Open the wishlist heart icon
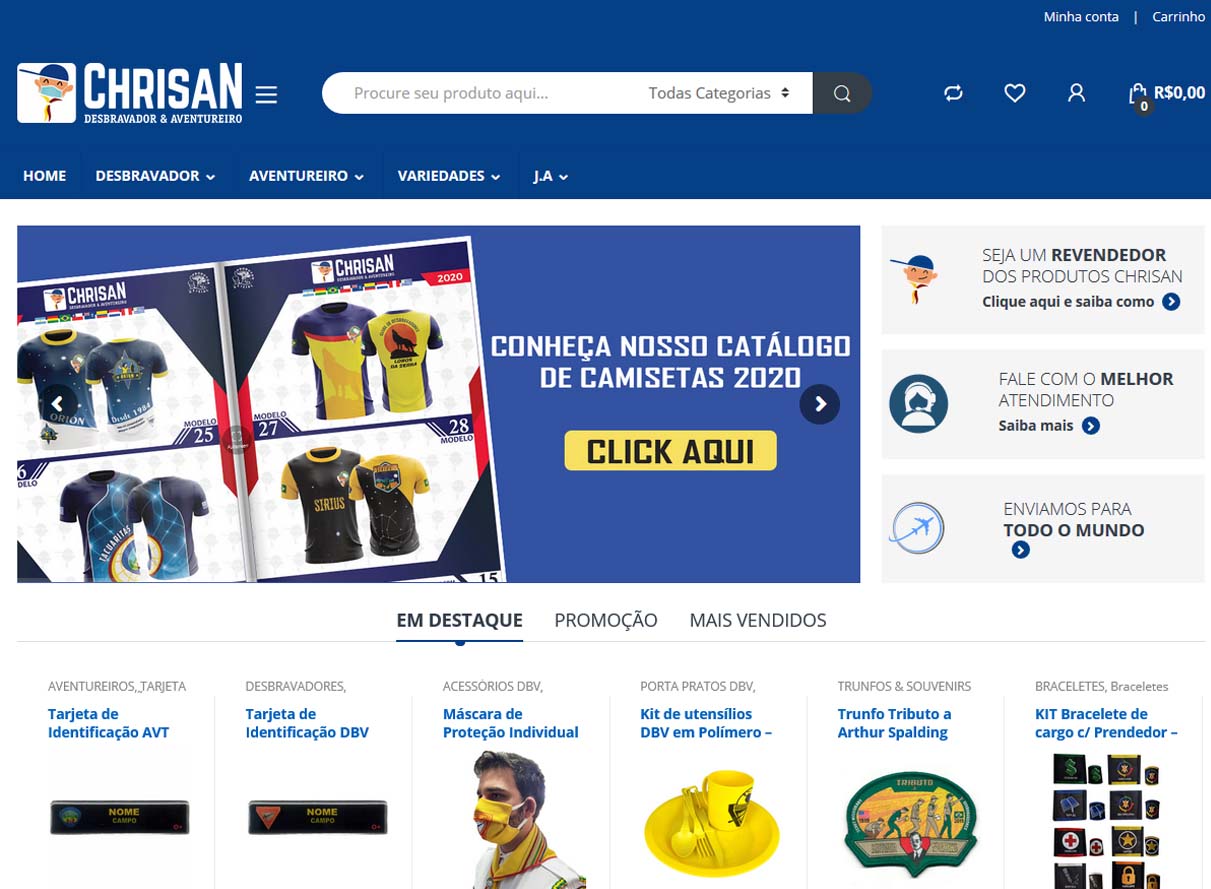This screenshot has width=1211, height=889. (x=1015, y=93)
